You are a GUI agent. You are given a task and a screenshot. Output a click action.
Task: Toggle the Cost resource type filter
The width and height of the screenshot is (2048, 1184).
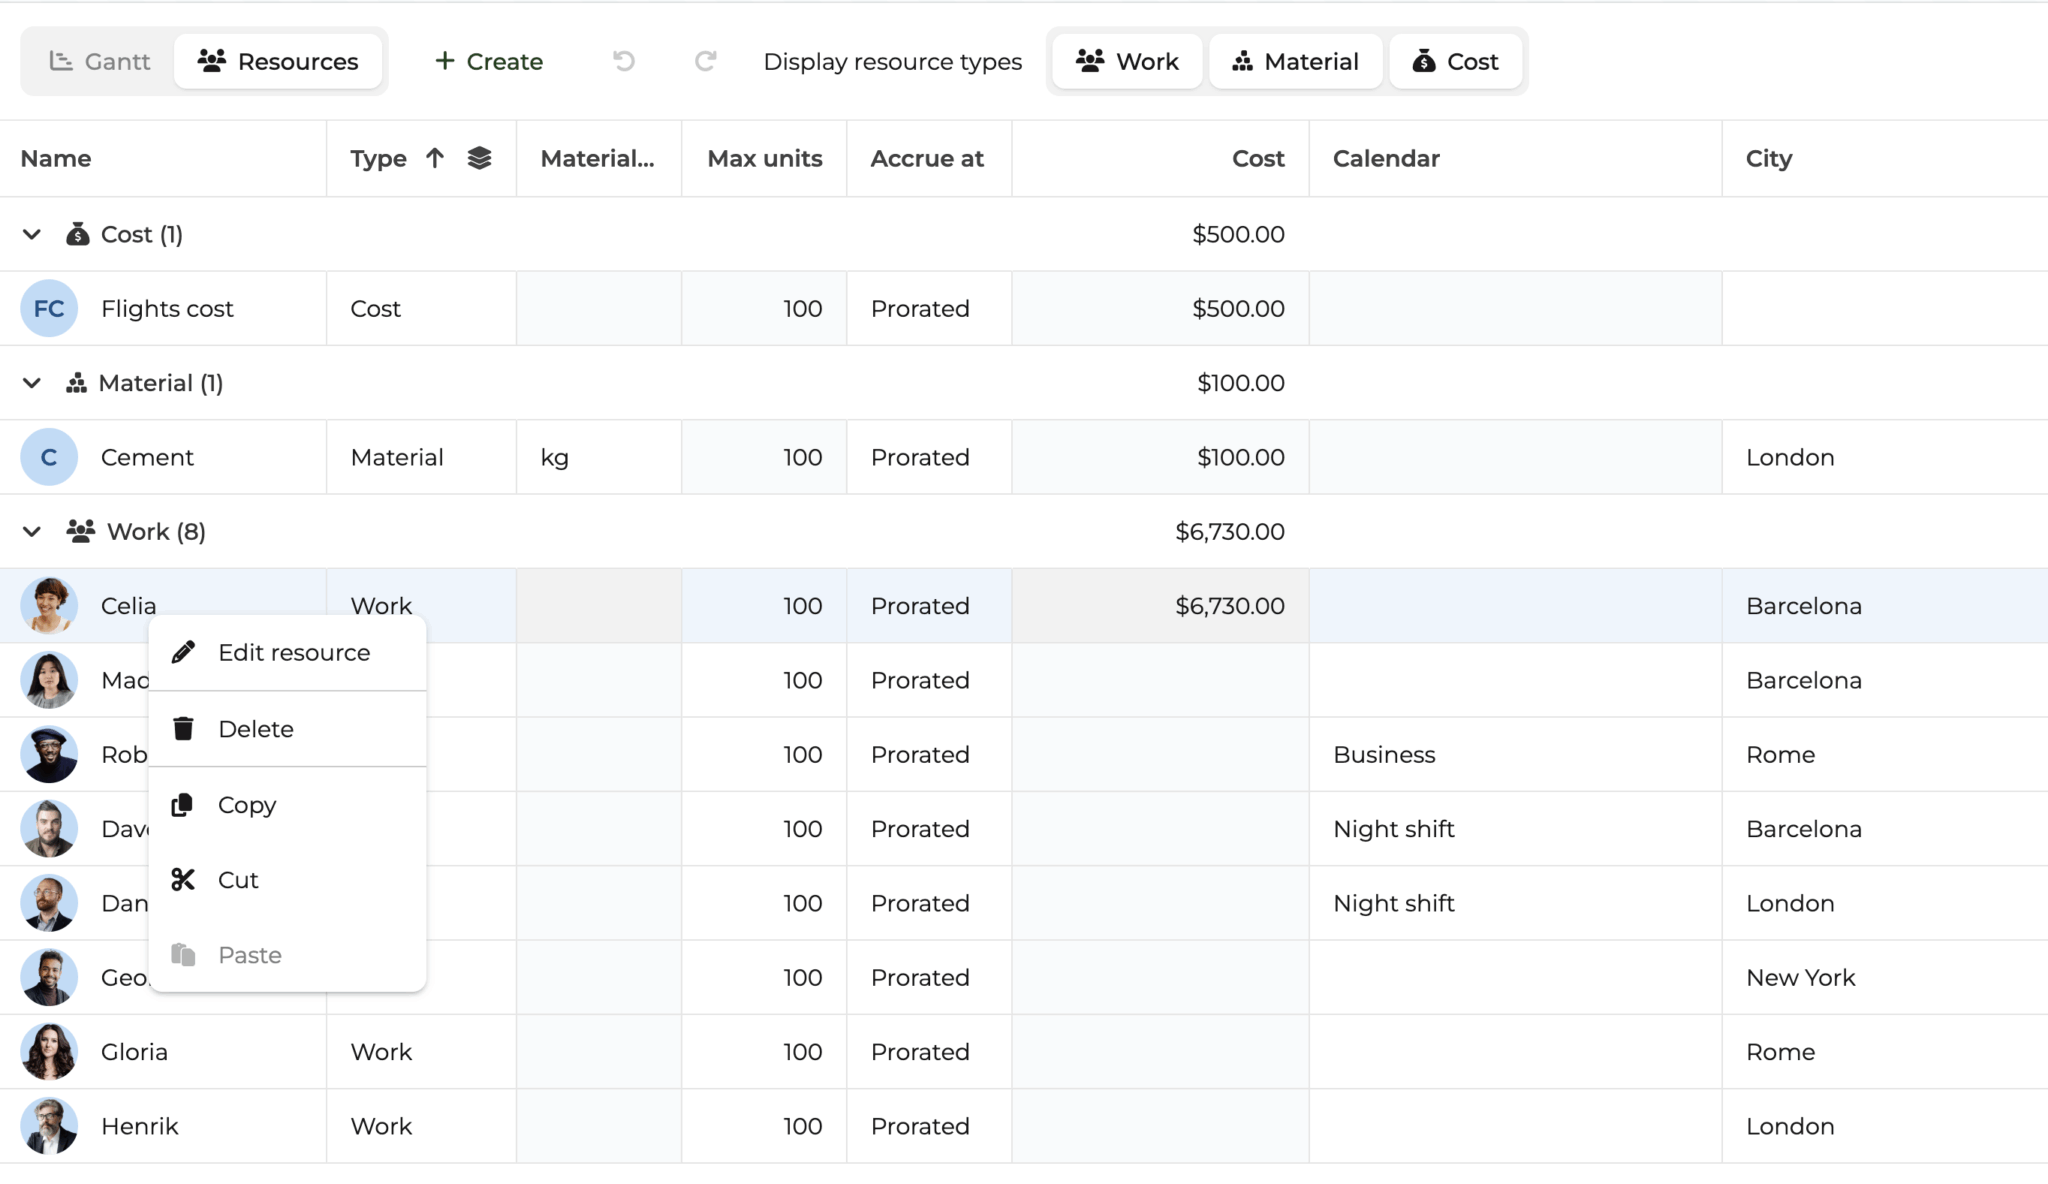[1455, 61]
